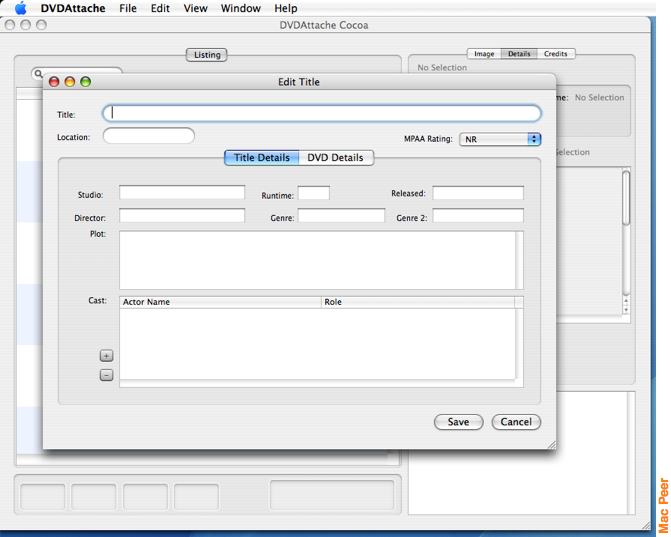
Task: Close the Edit Title window
Action: point(54,82)
